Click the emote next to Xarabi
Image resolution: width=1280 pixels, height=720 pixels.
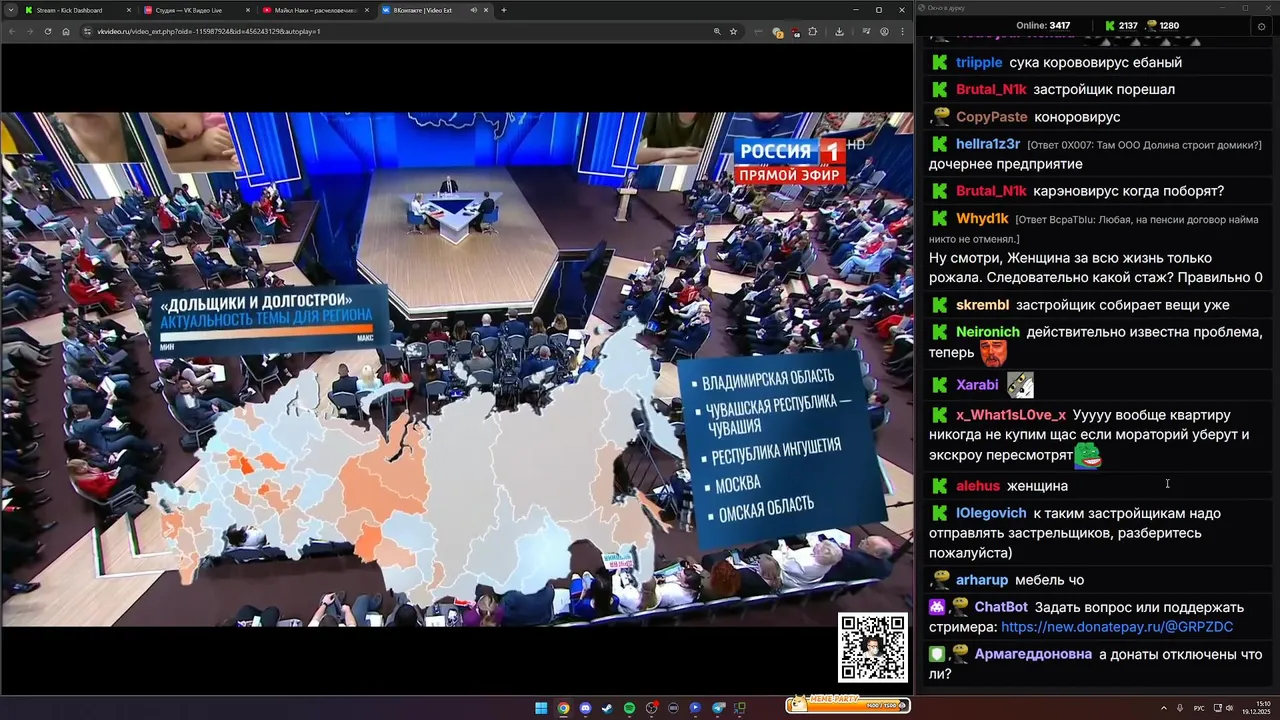(1020, 384)
